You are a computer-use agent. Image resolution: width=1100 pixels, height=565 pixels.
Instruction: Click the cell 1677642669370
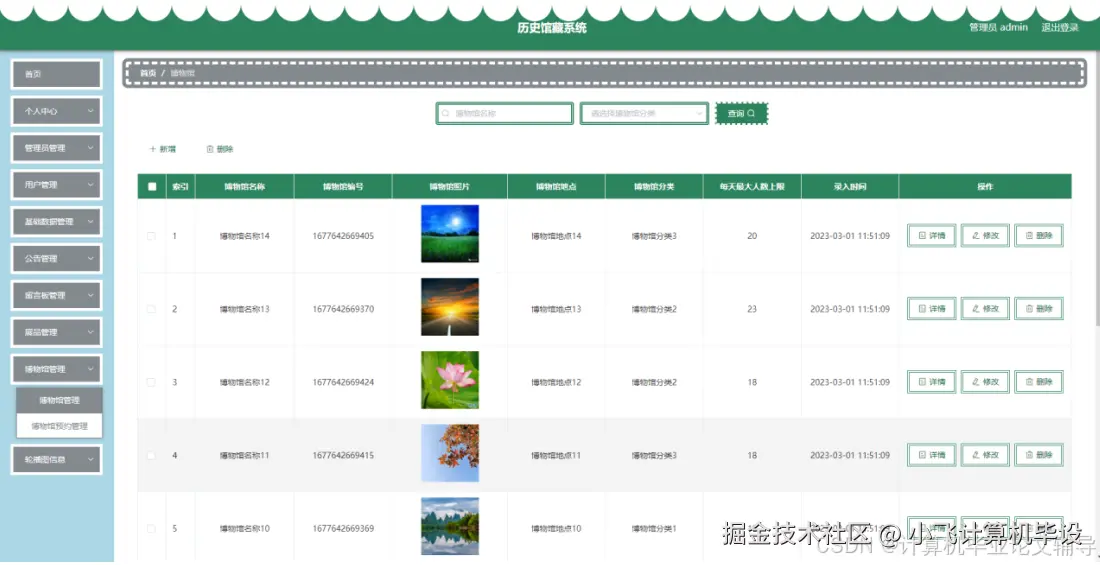[343, 309]
